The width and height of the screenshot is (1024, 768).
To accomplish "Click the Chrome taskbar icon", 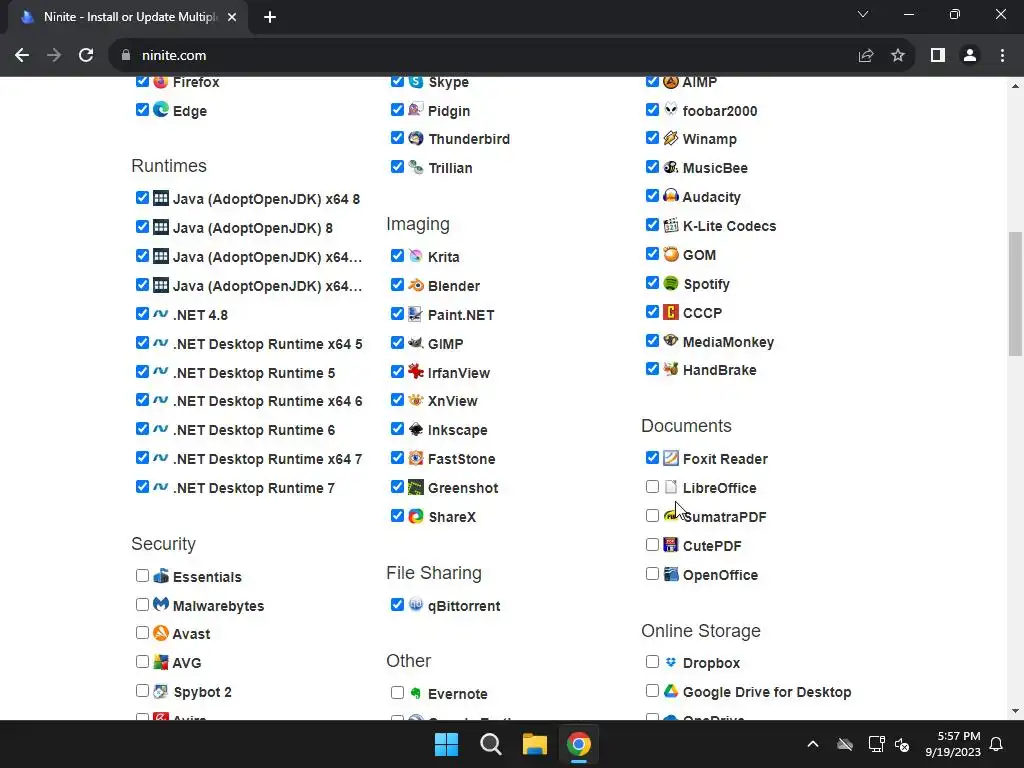I will (x=579, y=744).
